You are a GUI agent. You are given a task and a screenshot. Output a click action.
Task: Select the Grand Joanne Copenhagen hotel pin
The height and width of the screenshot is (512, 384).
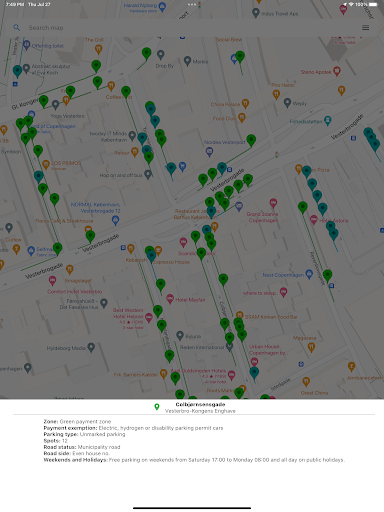click(x=273, y=203)
